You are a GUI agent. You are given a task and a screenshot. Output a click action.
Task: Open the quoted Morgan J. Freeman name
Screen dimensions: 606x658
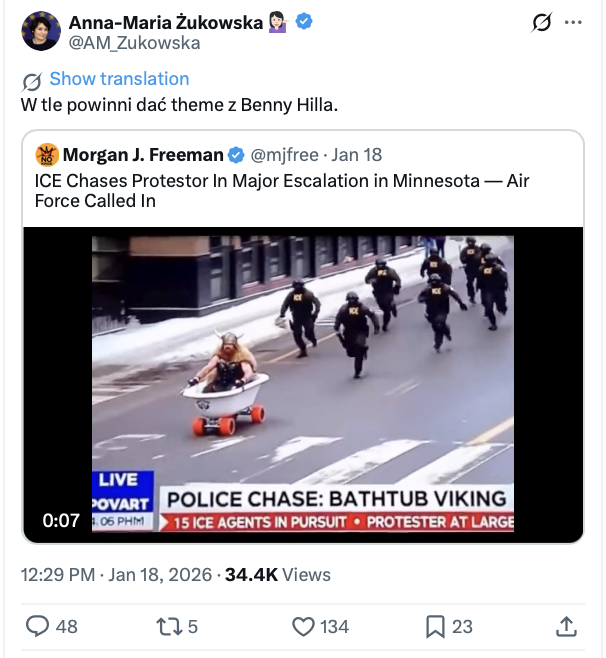tap(142, 155)
